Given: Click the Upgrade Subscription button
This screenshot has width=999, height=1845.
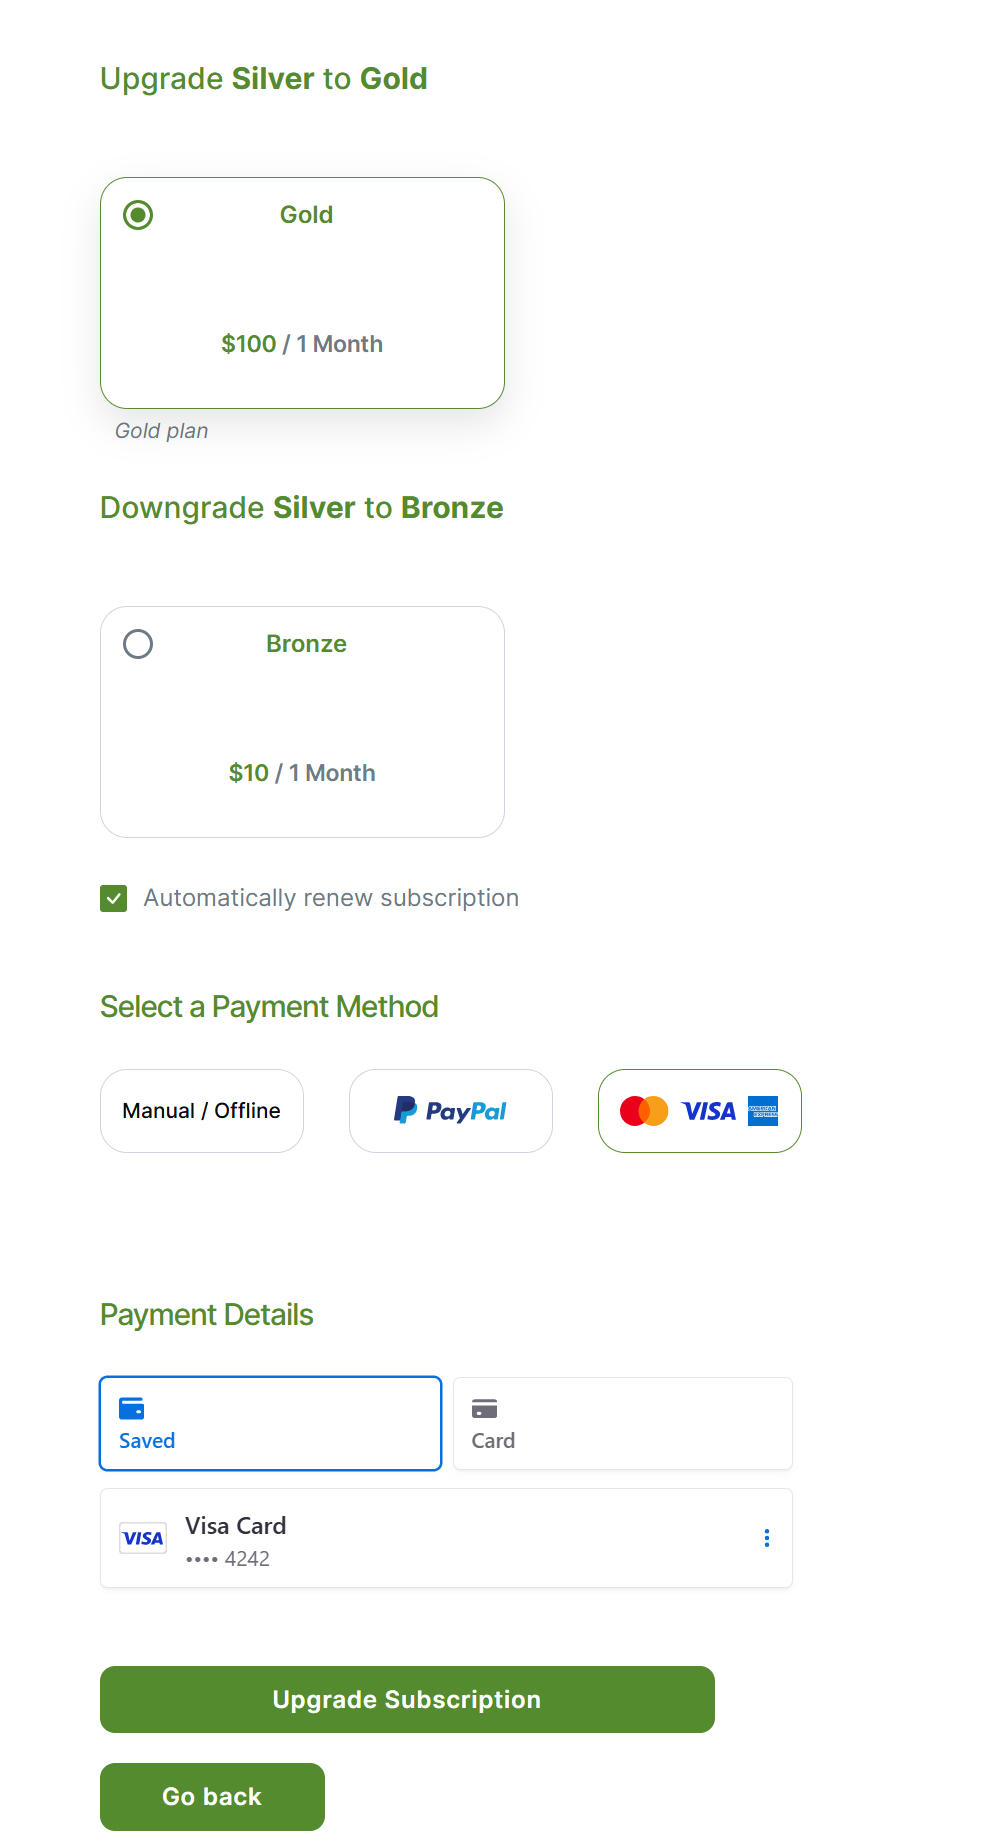Looking at the screenshot, I should click(x=407, y=1699).
